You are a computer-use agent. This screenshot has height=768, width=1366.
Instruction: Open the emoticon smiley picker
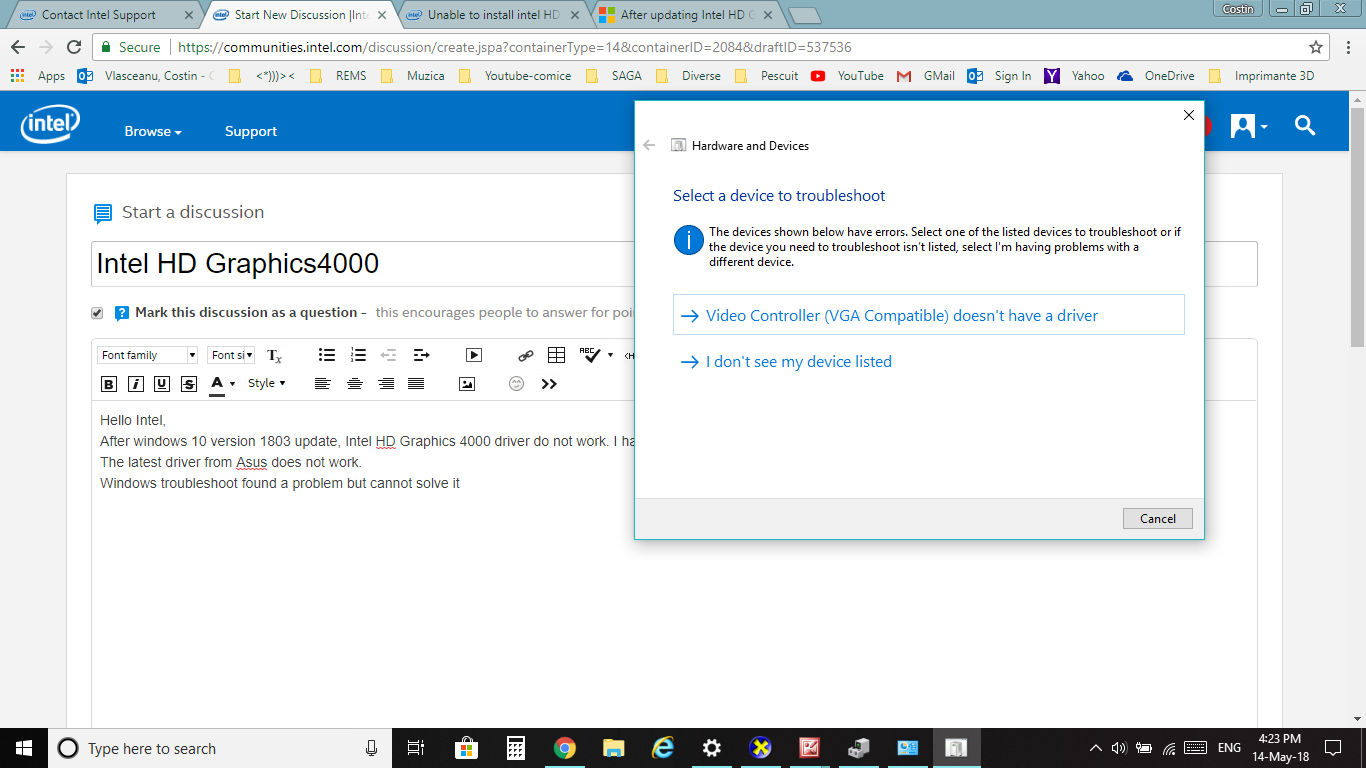click(517, 384)
